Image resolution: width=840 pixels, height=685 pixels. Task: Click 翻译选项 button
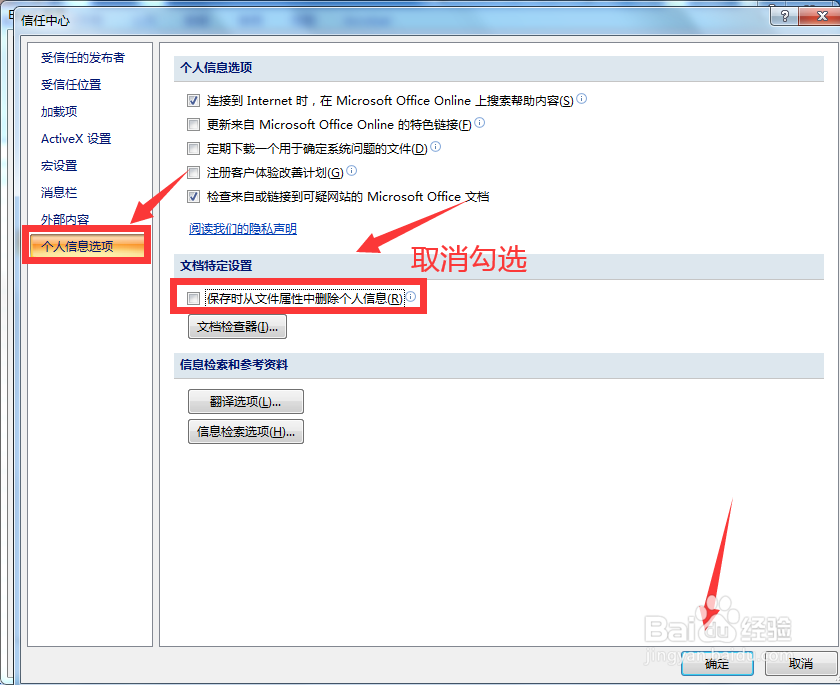246,402
